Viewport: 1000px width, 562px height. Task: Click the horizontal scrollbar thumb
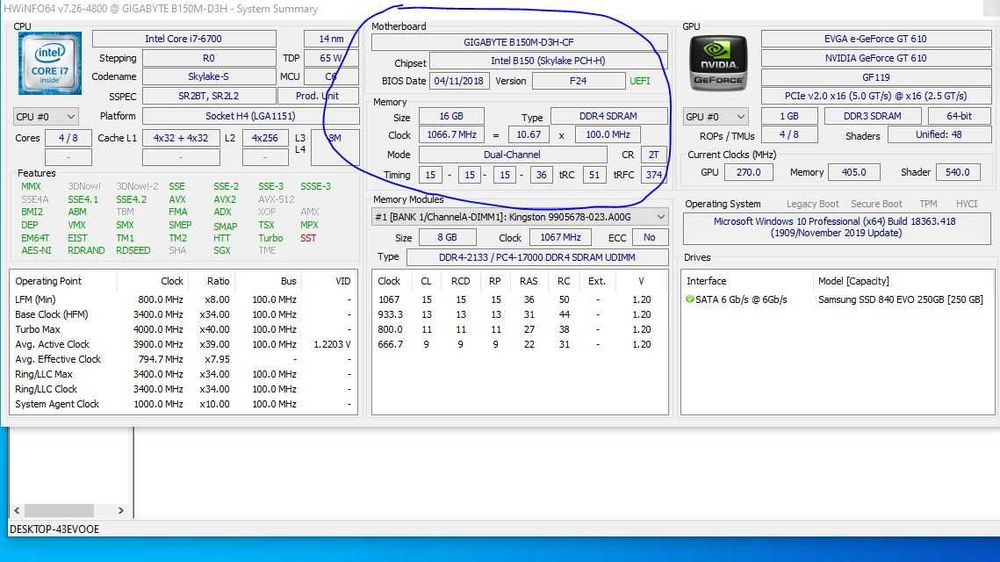click(59, 510)
